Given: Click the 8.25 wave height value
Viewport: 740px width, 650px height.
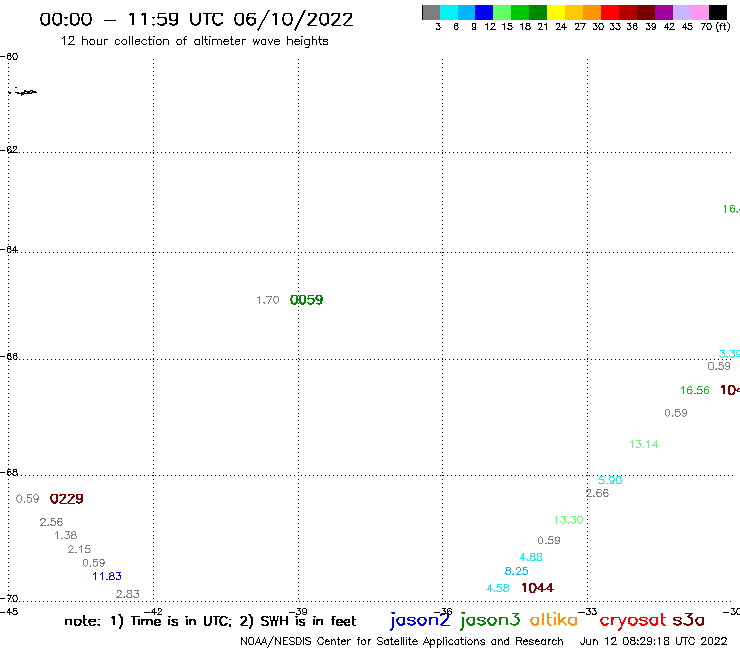Looking at the screenshot, I should tap(517, 571).
